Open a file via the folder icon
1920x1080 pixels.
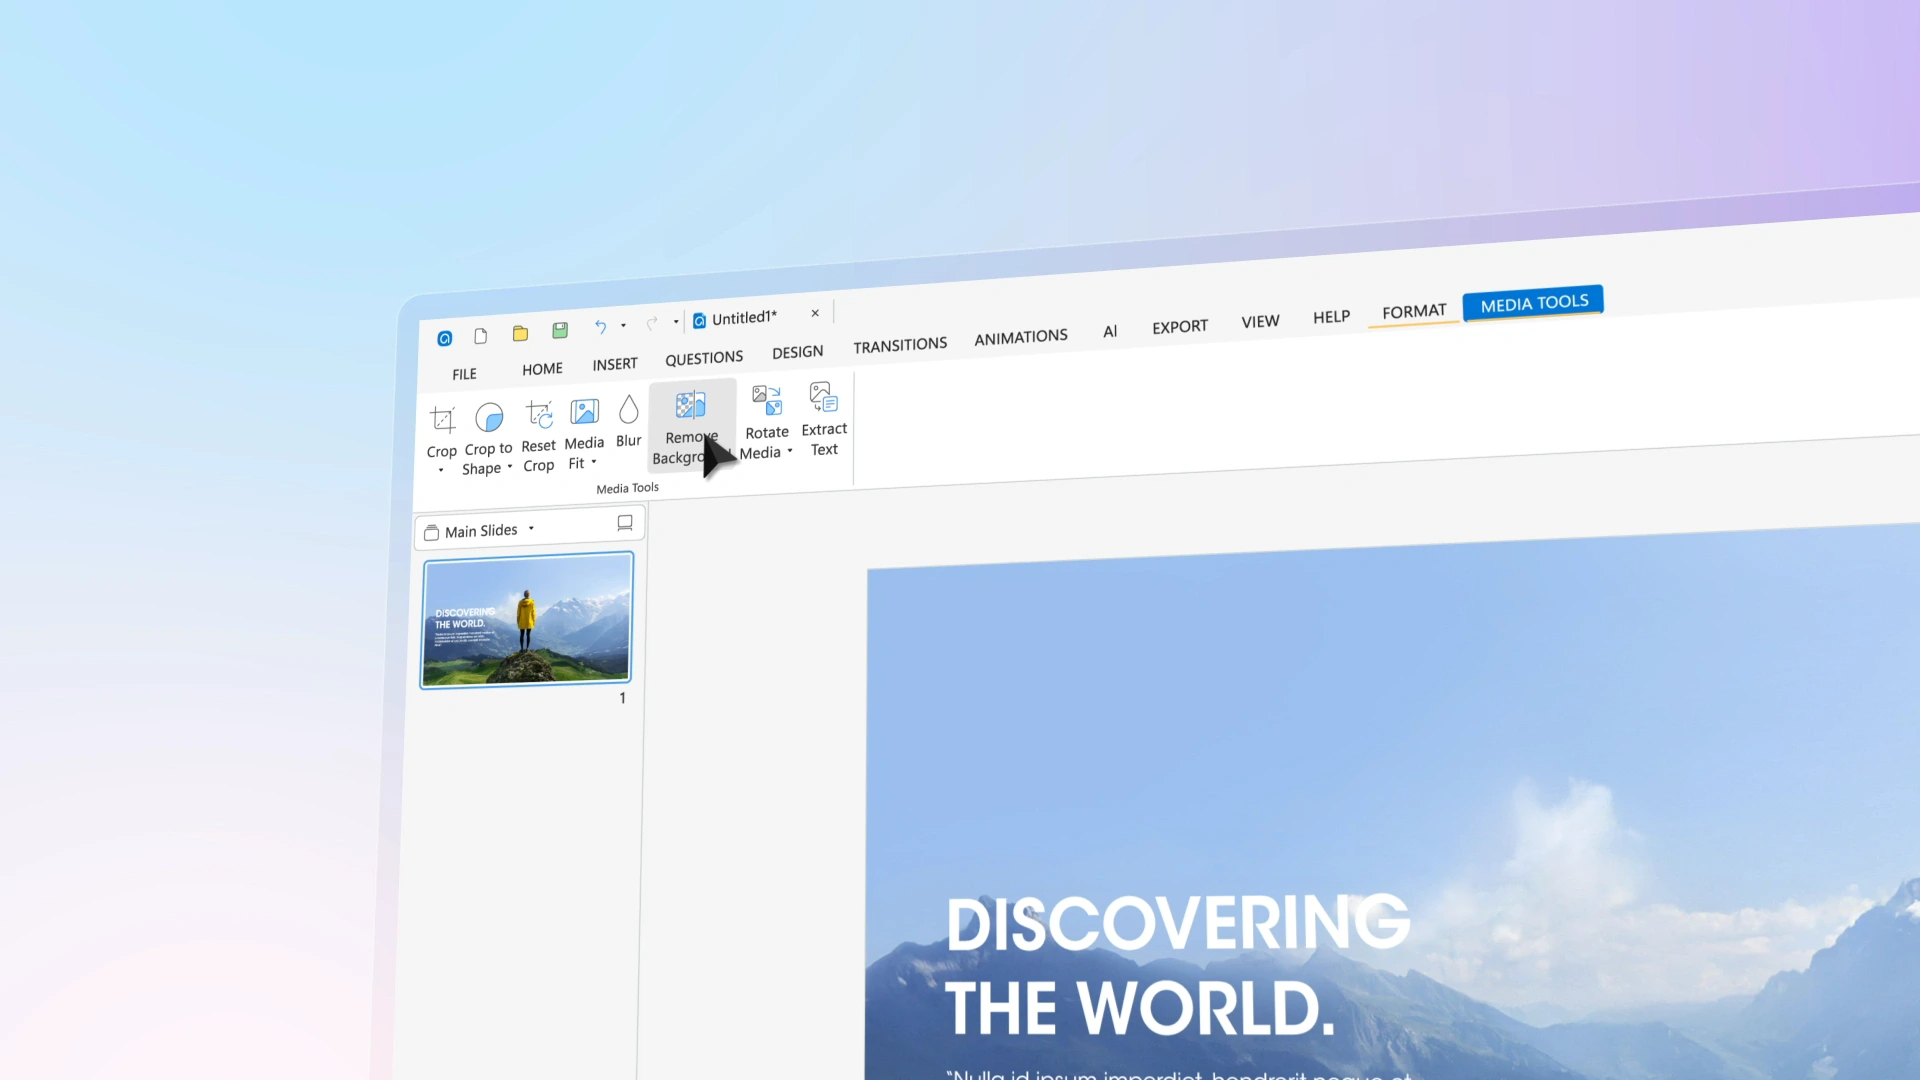click(520, 333)
